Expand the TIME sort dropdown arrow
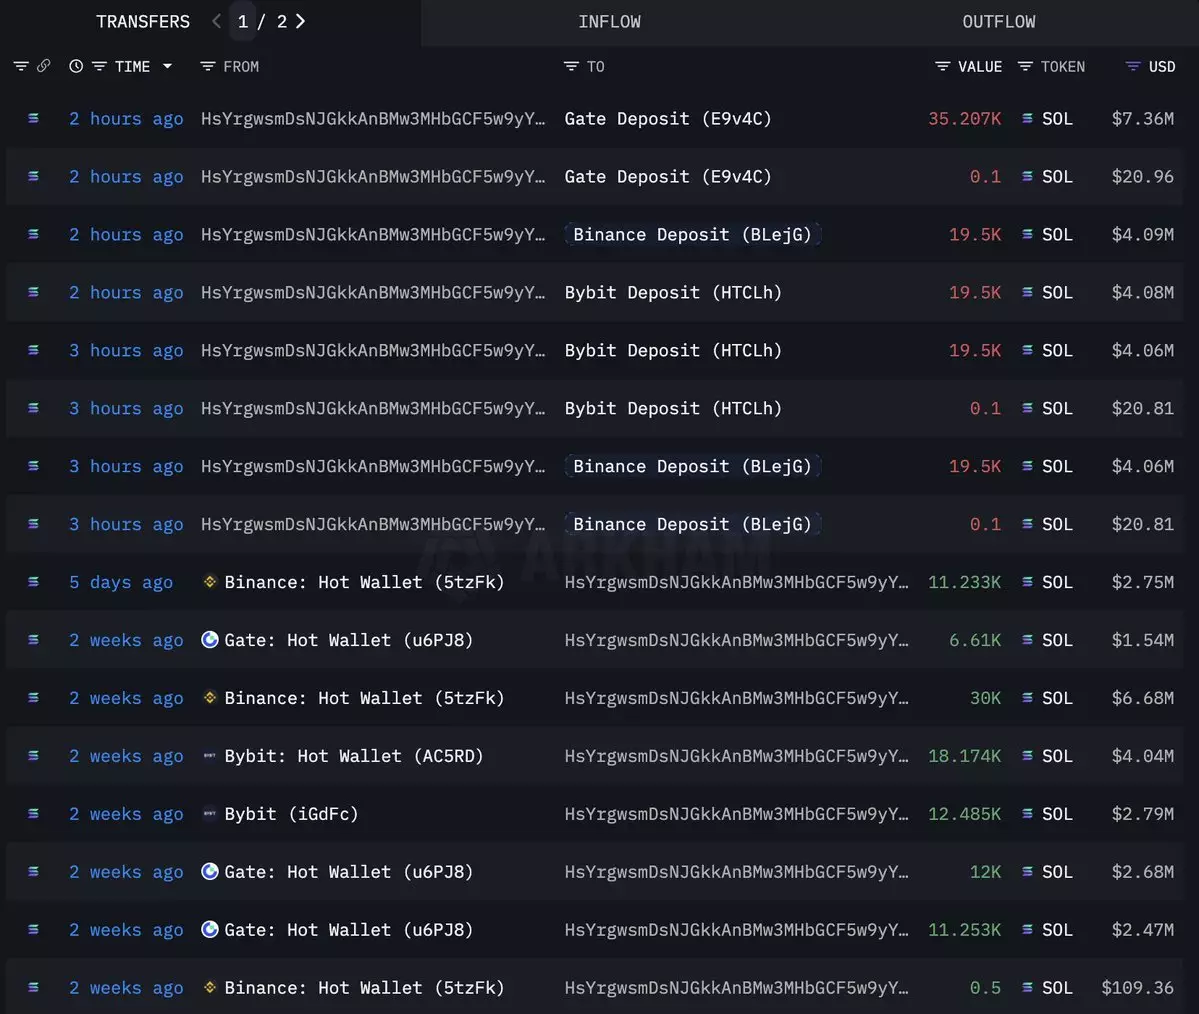This screenshot has height=1014, width=1199. tap(167, 66)
